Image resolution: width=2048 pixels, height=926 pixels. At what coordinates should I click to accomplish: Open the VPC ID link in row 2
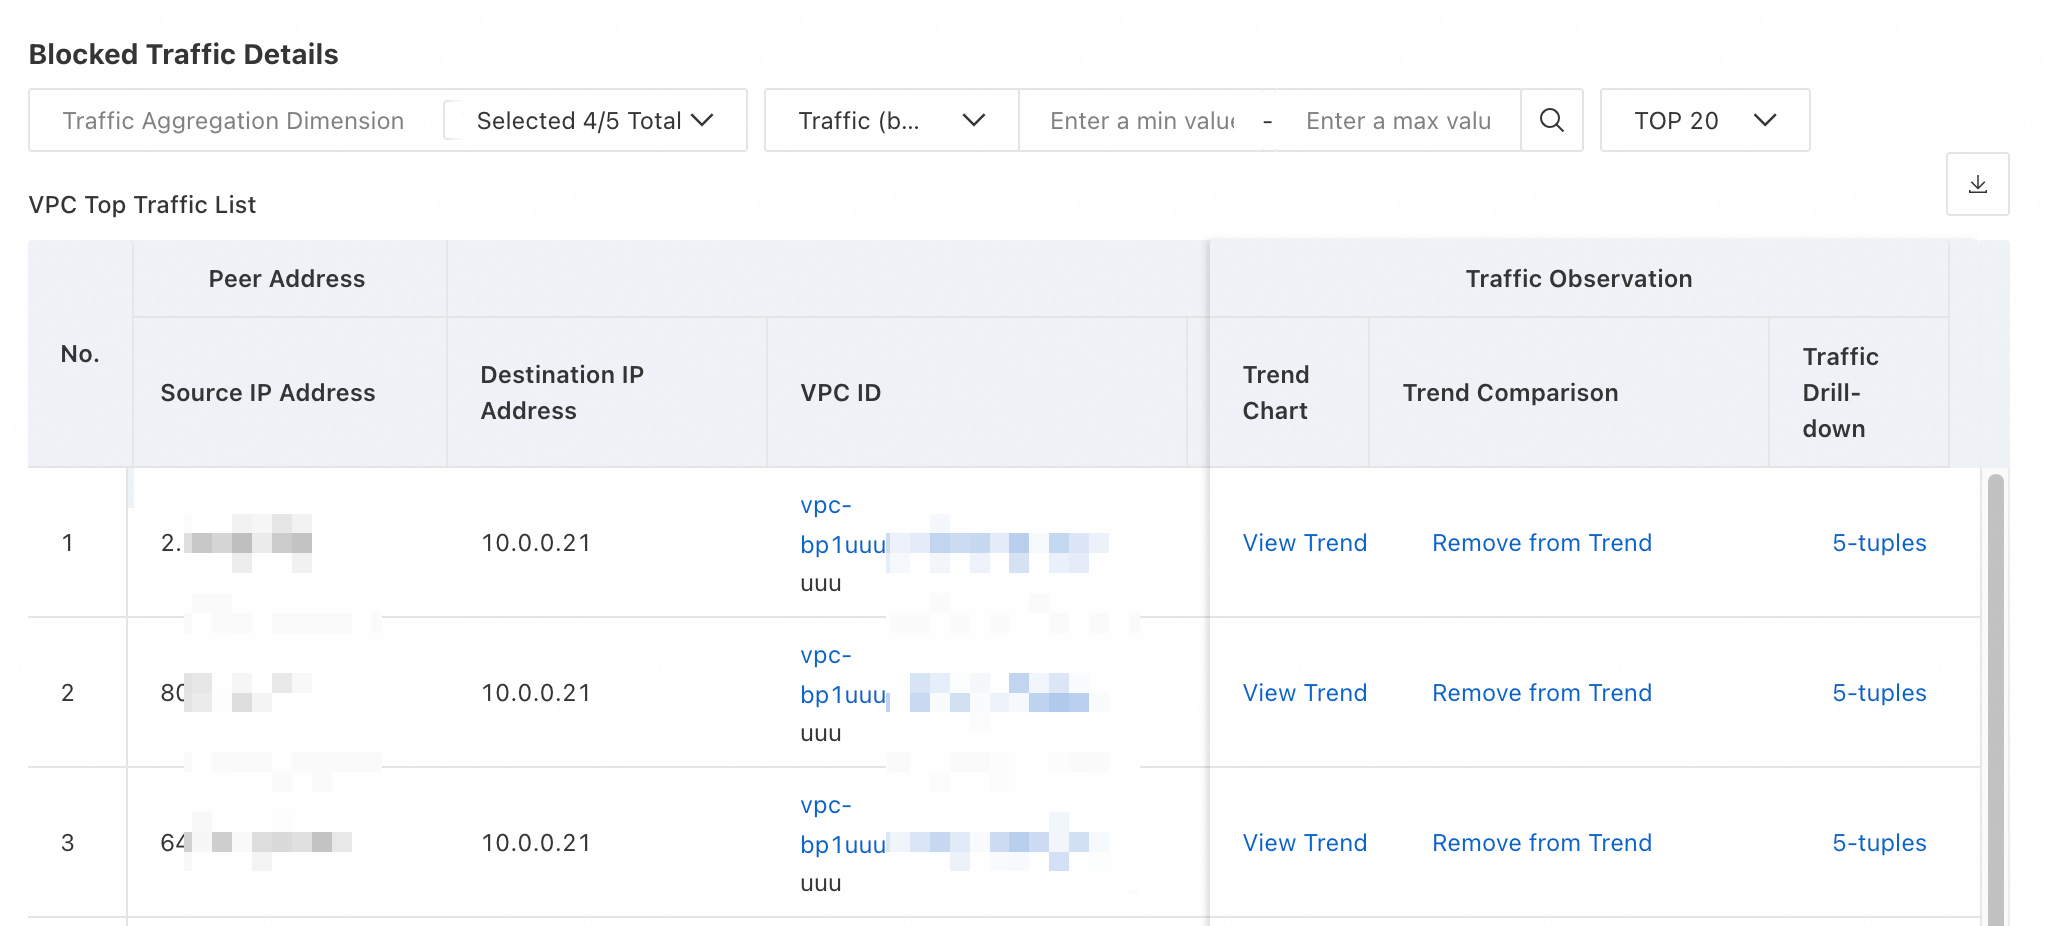tap(842, 695)
